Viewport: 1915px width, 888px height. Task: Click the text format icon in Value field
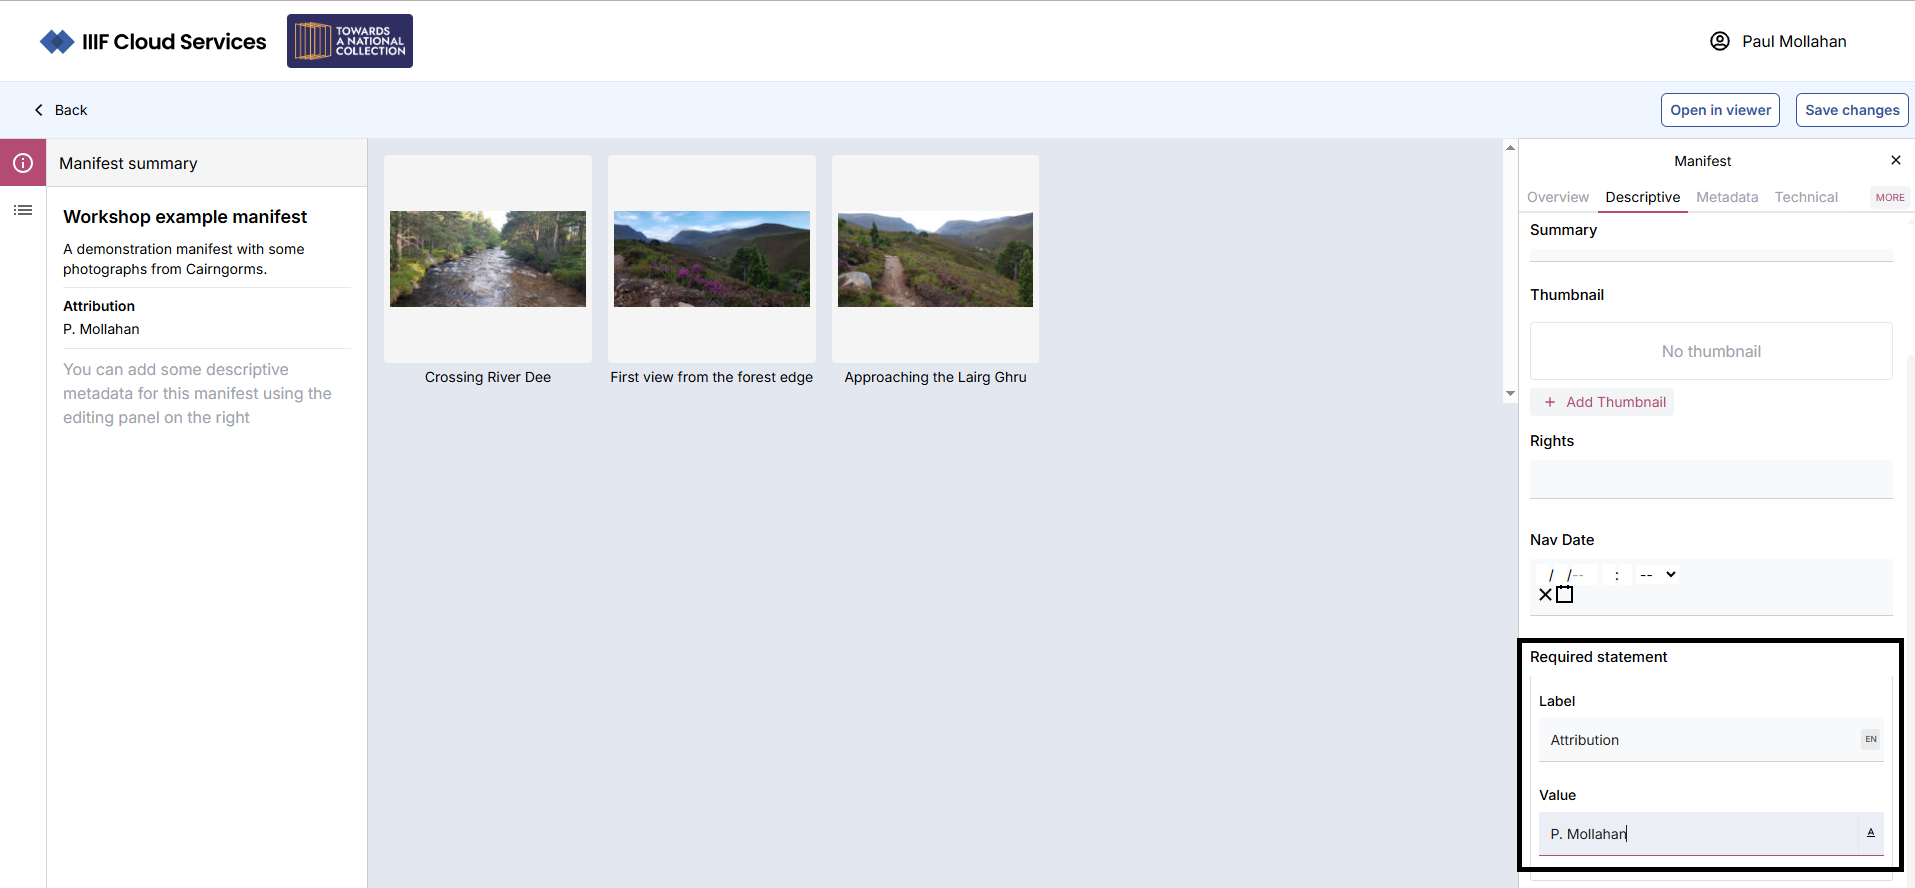click(1870, 833)
